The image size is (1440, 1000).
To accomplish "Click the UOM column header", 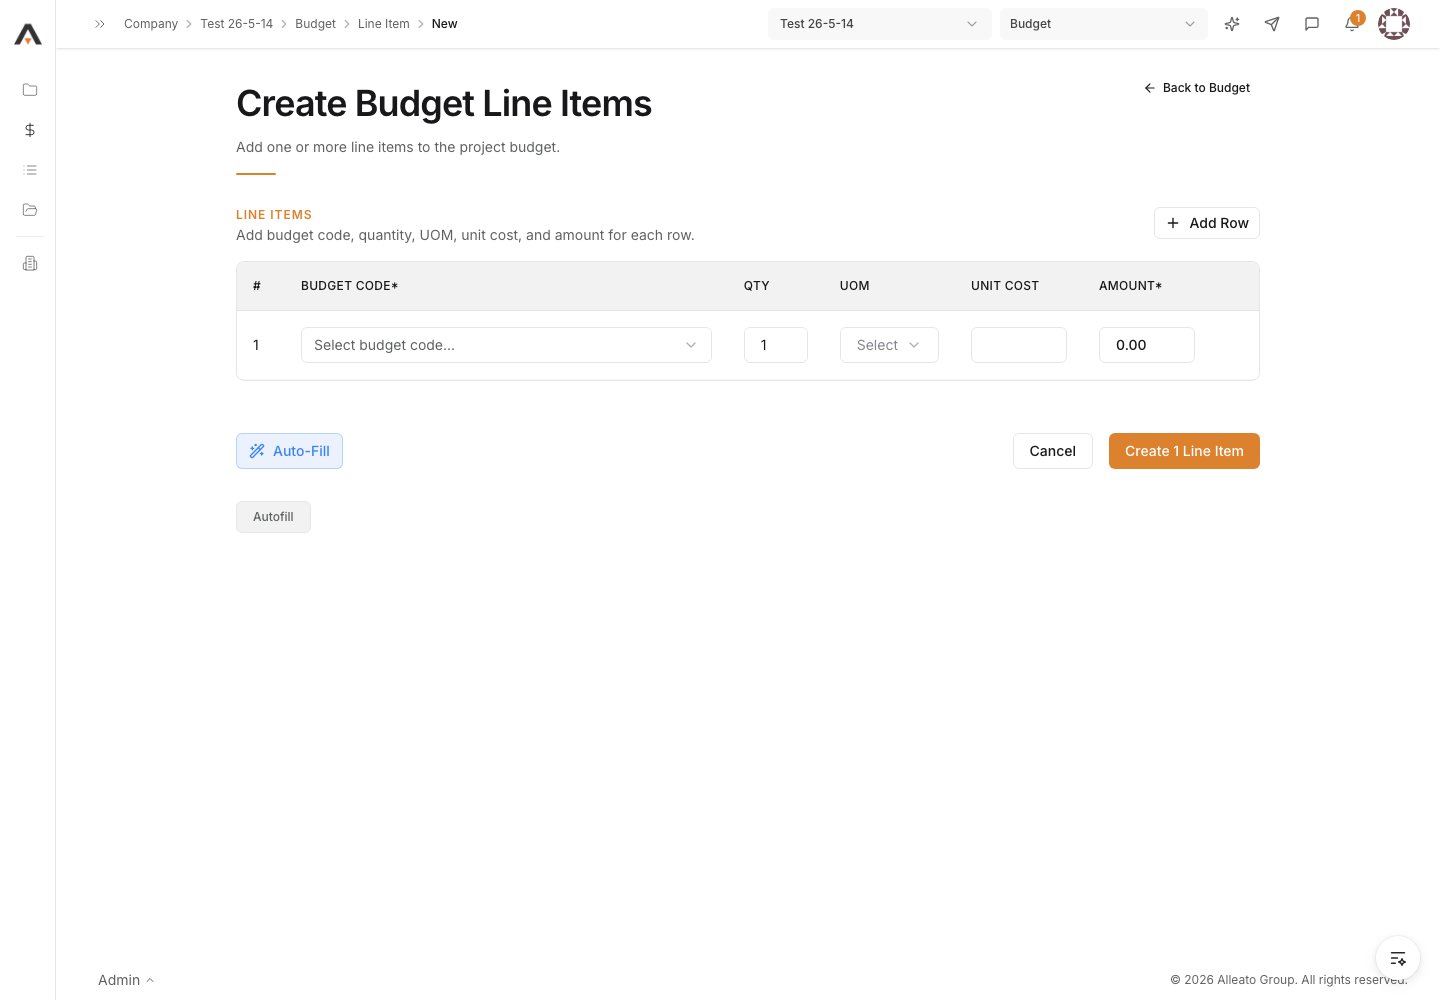I will (x=855, y=286).
